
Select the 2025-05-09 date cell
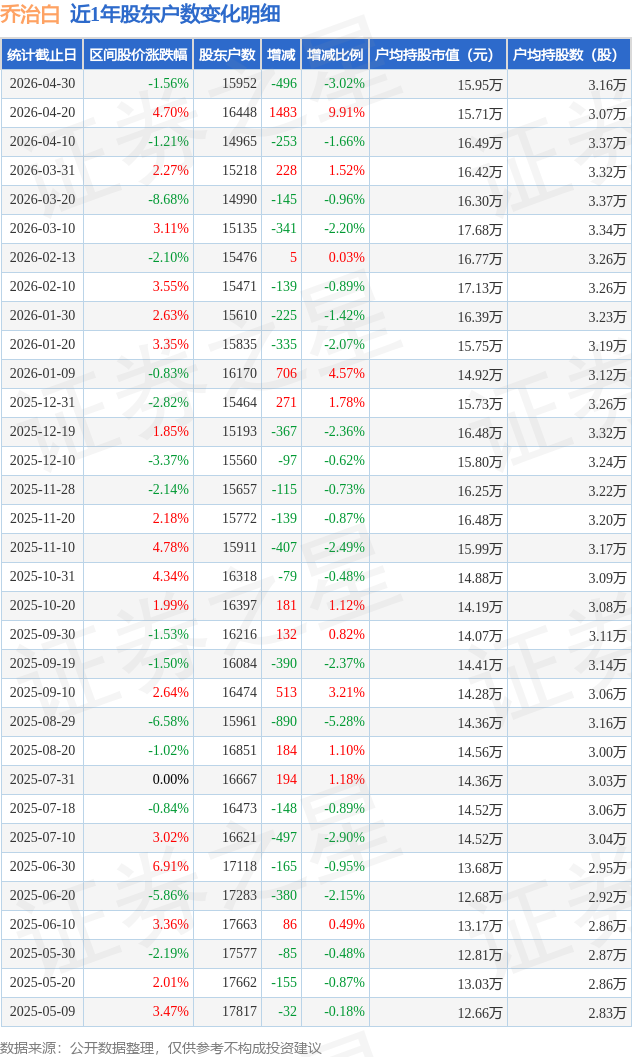coord(42,1011)
